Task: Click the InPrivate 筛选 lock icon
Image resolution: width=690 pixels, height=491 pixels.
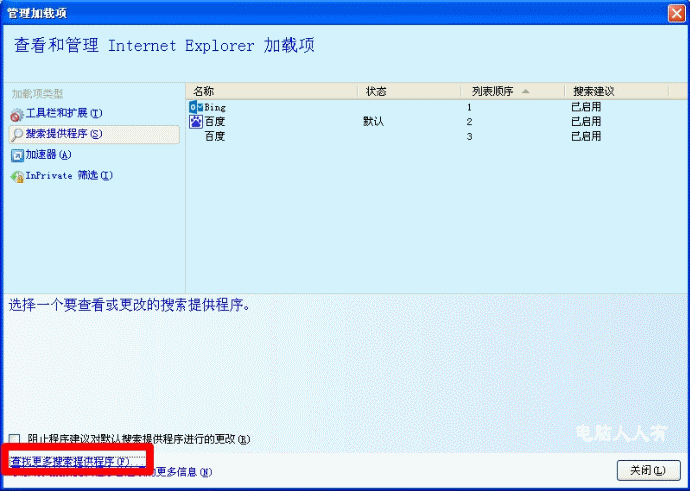Action: [x=17, y=176]
